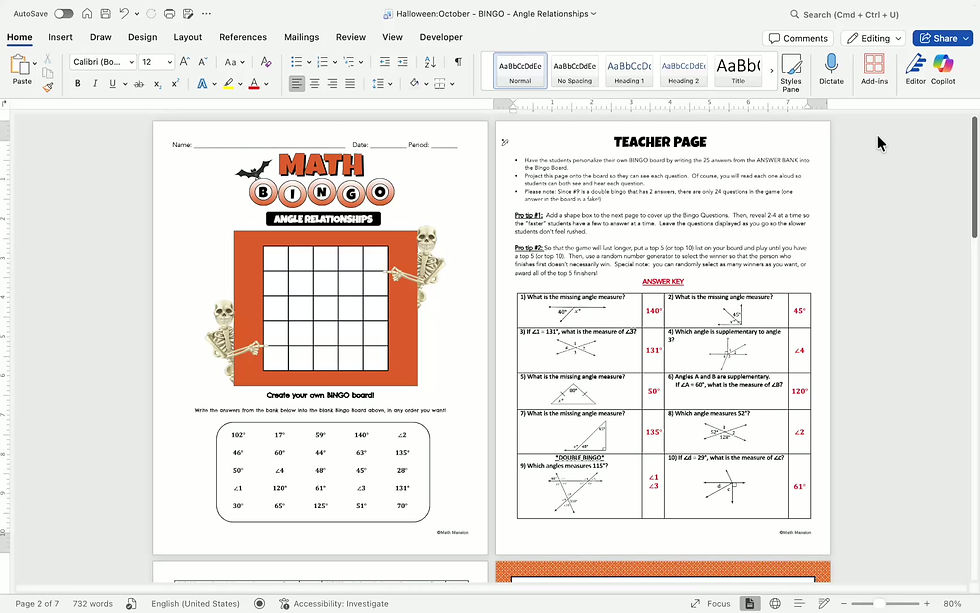Click the Decrease Indent icon
The width and height of the screenshot is (980, 613).
tap(384, 62)
